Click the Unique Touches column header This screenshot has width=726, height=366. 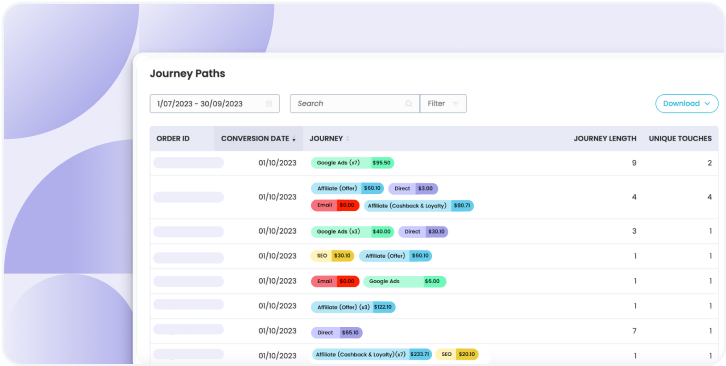[680, 139]
